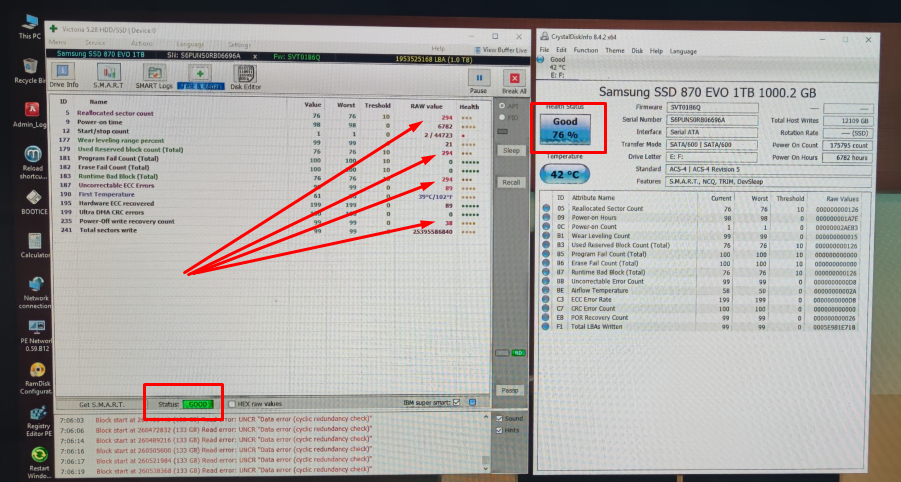Select the Uncorrectable ECC Errors row in Victoria
The width and height of the screenshot is (901, 482).
pyautogui.click(x=270, y=186)
